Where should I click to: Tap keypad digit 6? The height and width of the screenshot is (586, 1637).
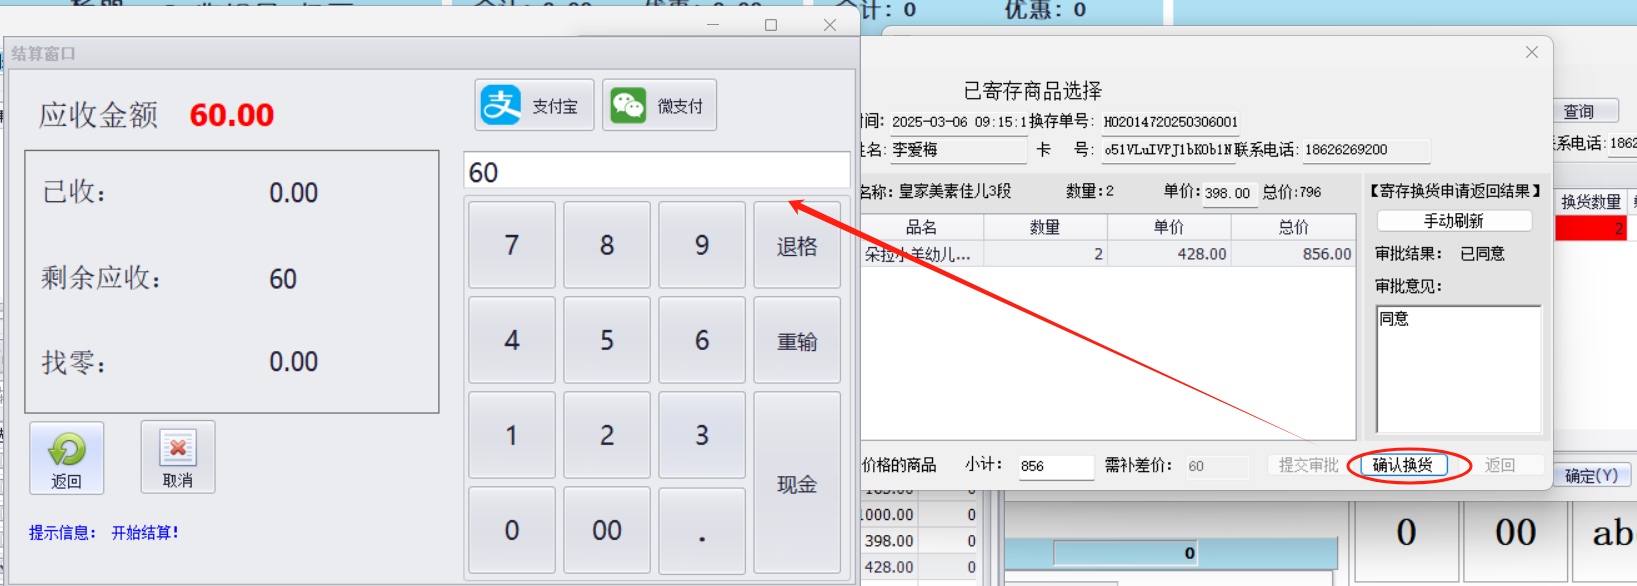click(702, 340)
